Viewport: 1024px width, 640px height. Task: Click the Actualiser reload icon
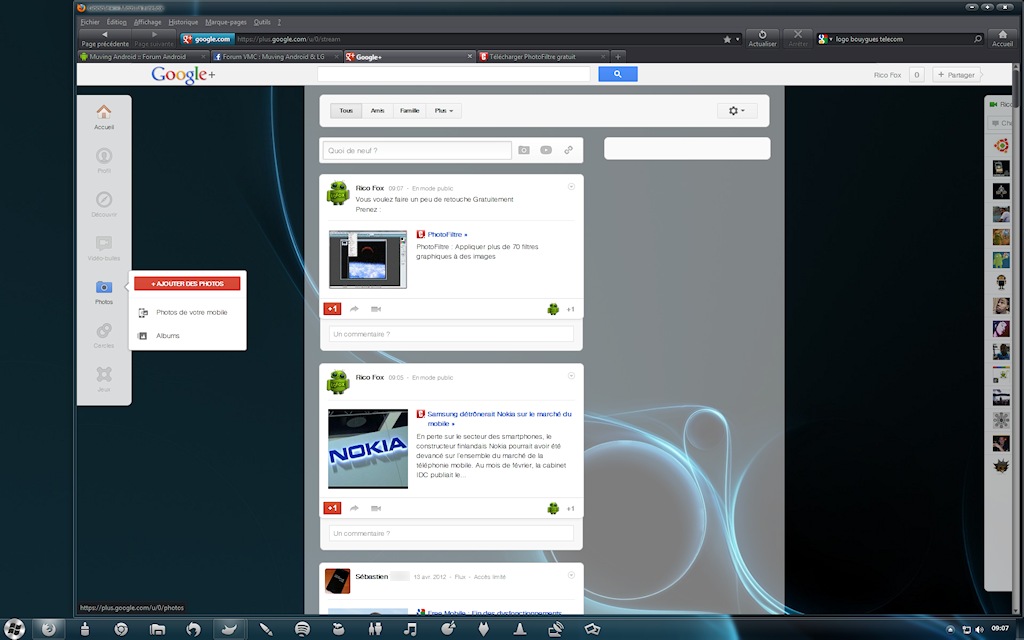pyautogui.click(x=762, y=35)
